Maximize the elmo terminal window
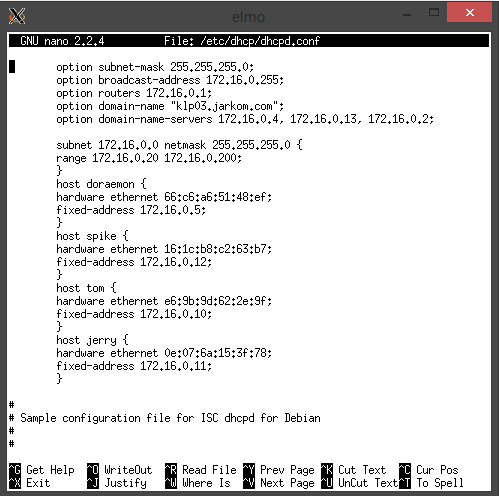The image size is (499, 496). click(x=434, y=13)
